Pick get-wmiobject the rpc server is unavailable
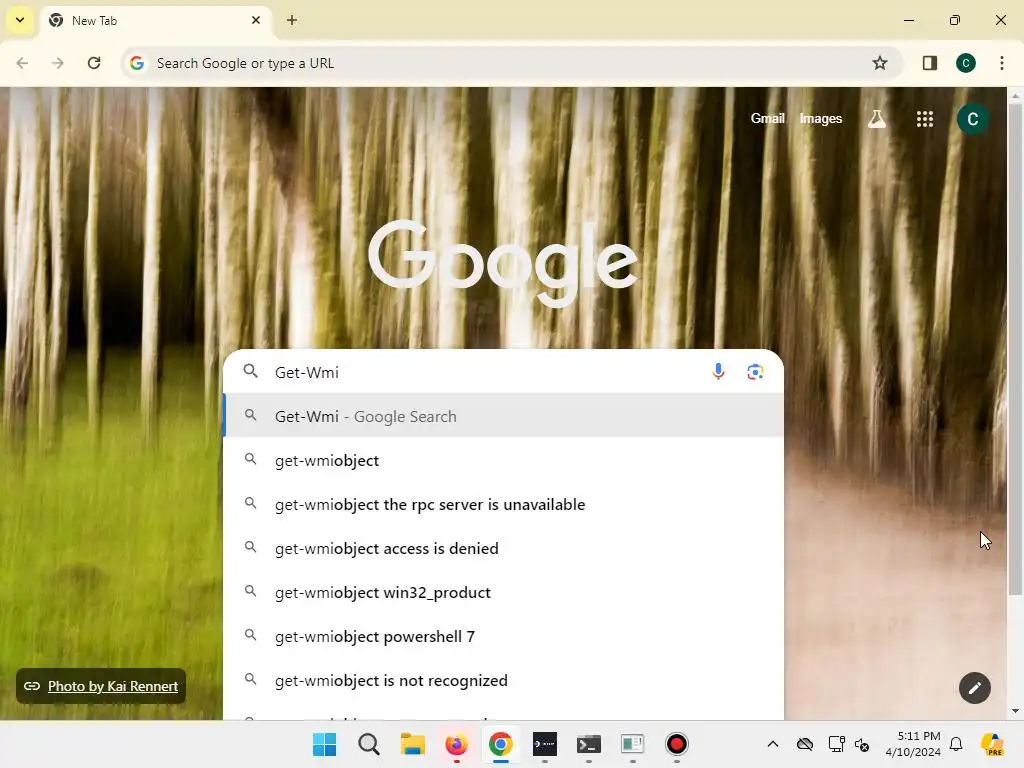 coord(503,504)
